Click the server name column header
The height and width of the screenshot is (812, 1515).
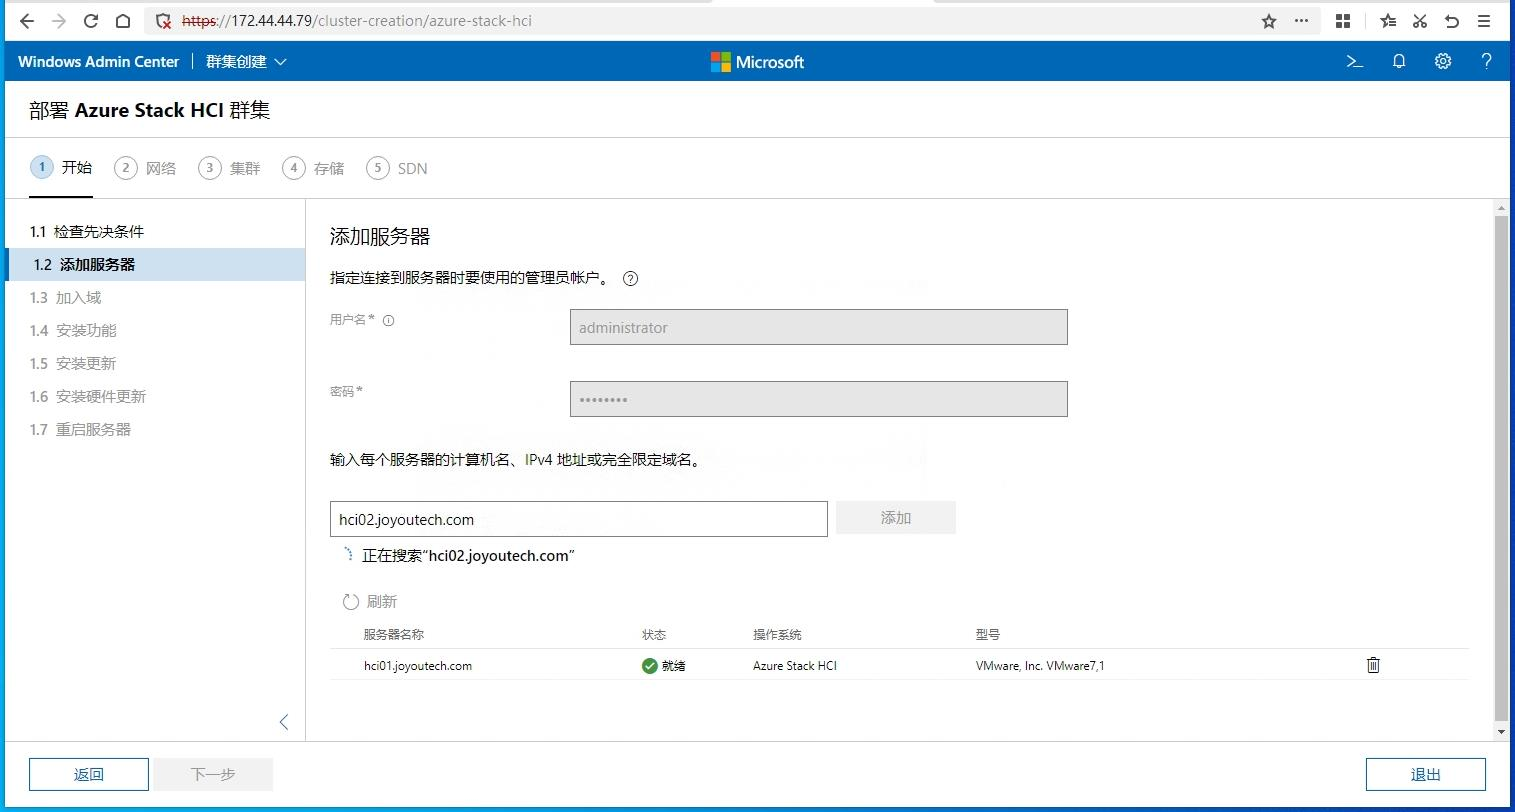tap(393, 635)
